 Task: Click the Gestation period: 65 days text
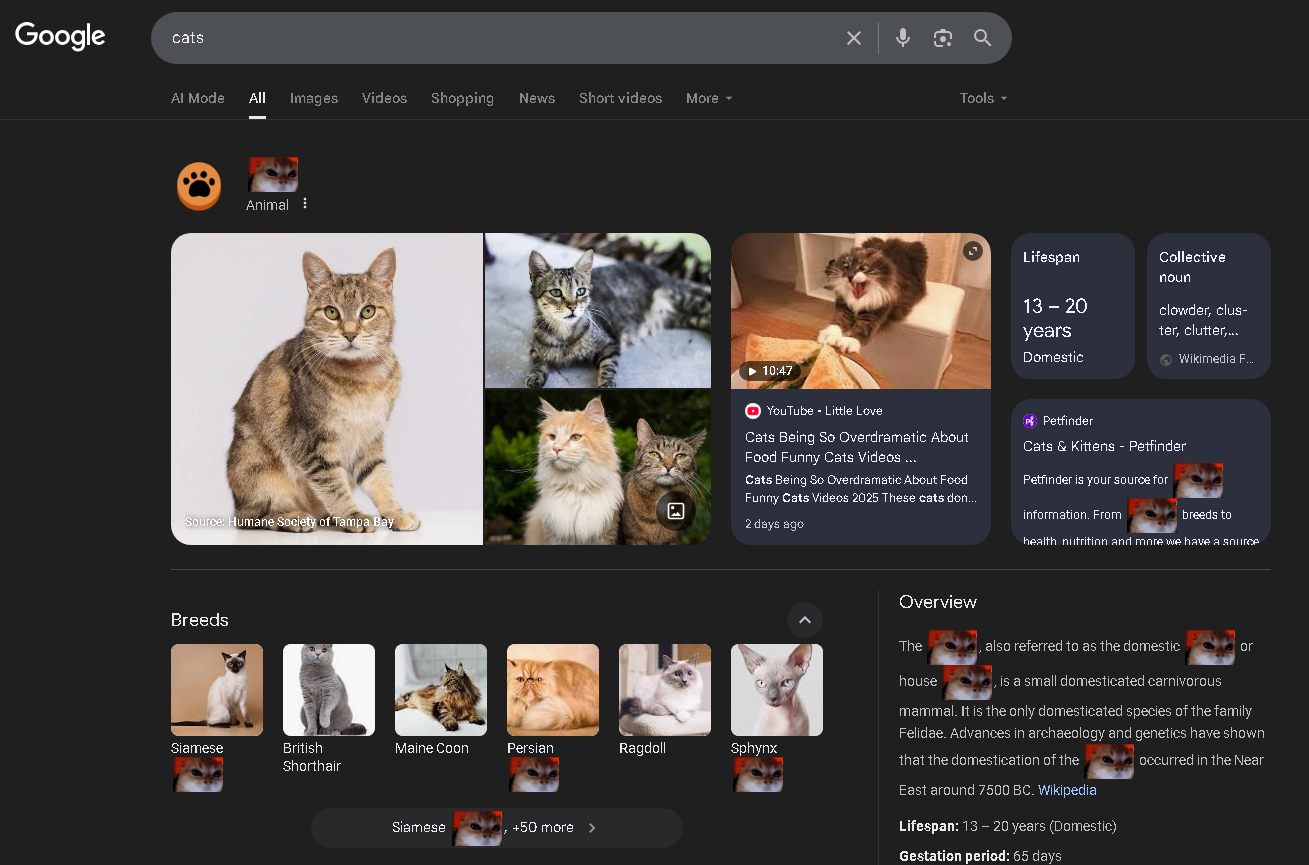point(980,856)
